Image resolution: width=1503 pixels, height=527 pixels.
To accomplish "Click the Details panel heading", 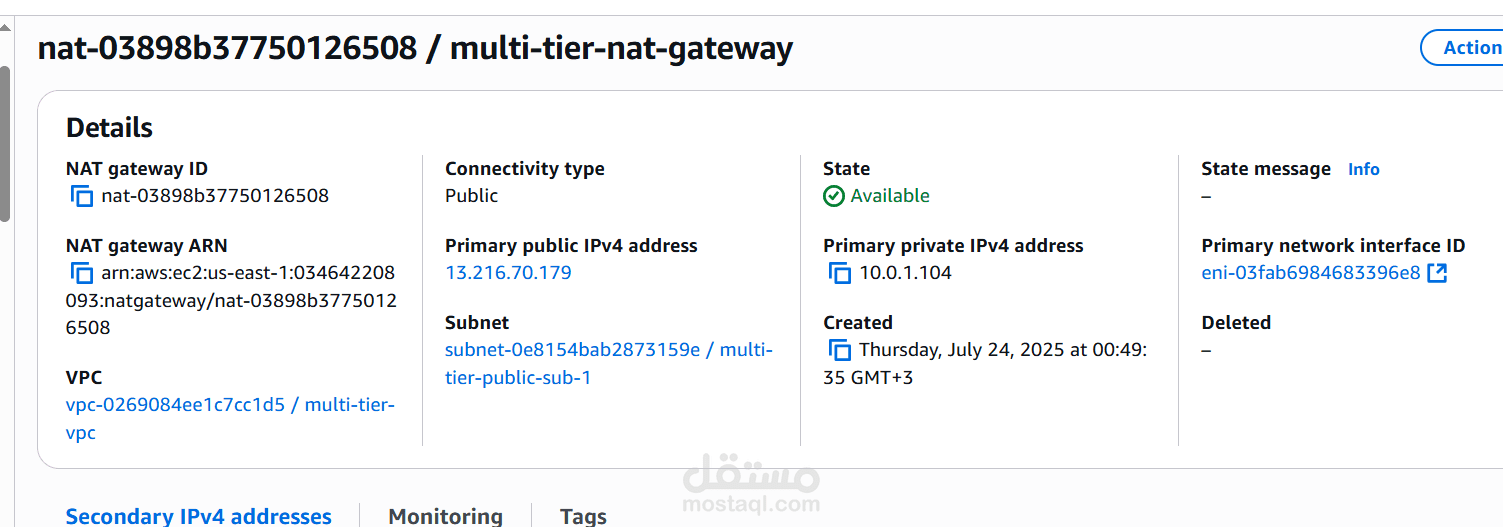I will (x=109, y=128).
